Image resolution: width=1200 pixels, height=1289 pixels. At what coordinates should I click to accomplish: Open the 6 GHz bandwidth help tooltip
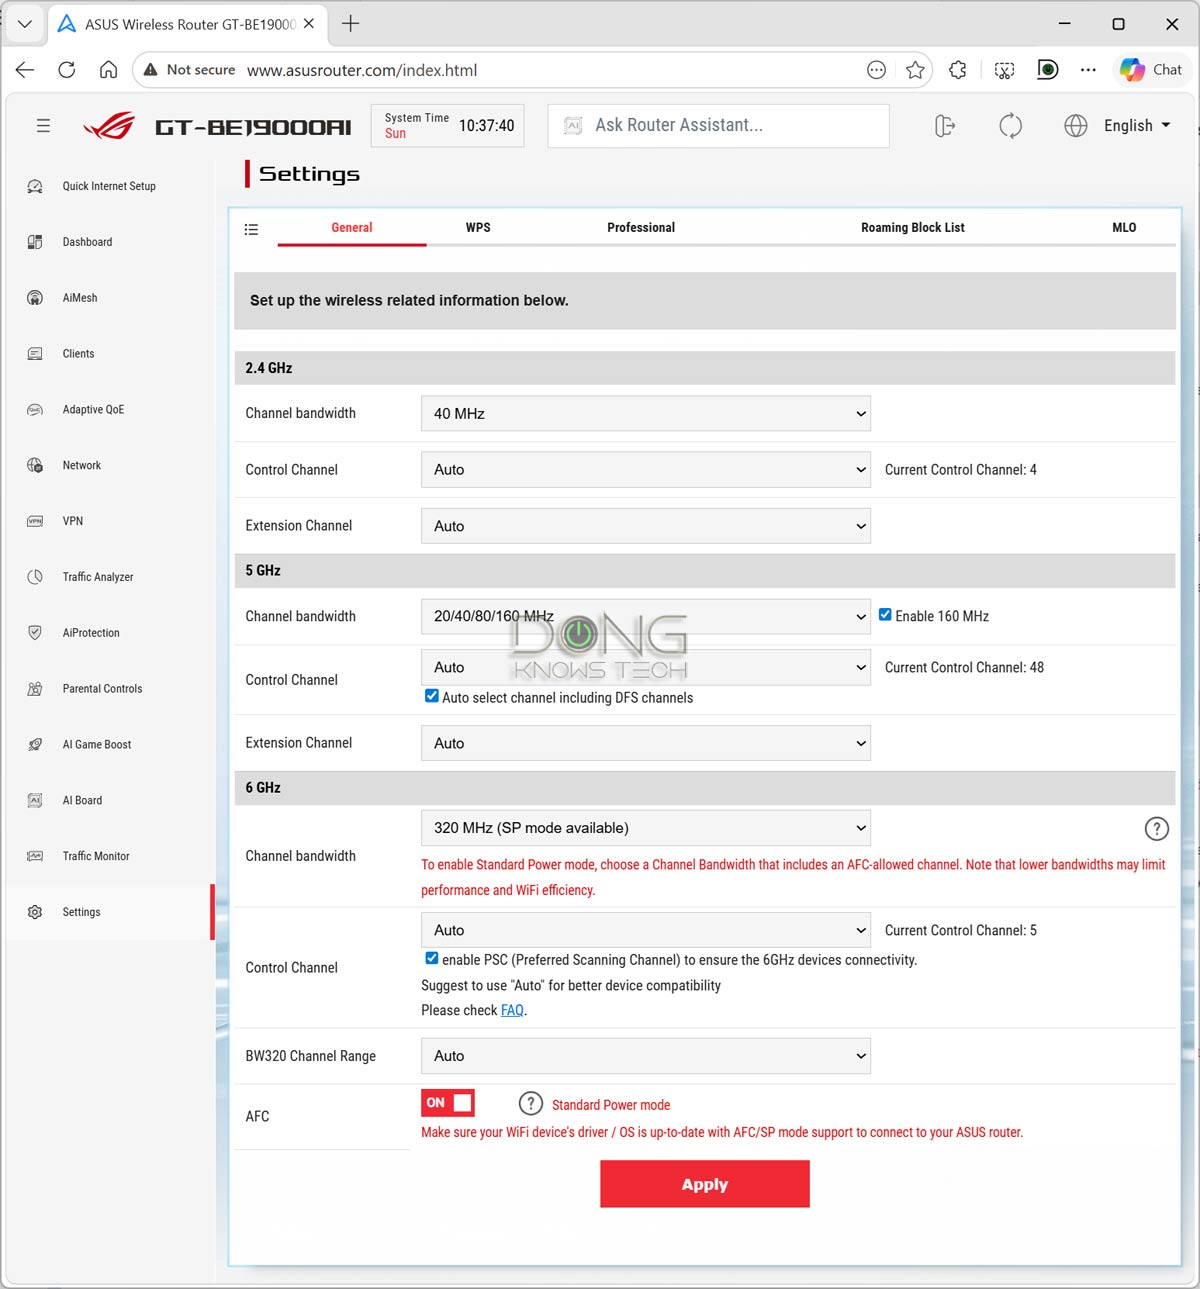[x=1157, y=828]
